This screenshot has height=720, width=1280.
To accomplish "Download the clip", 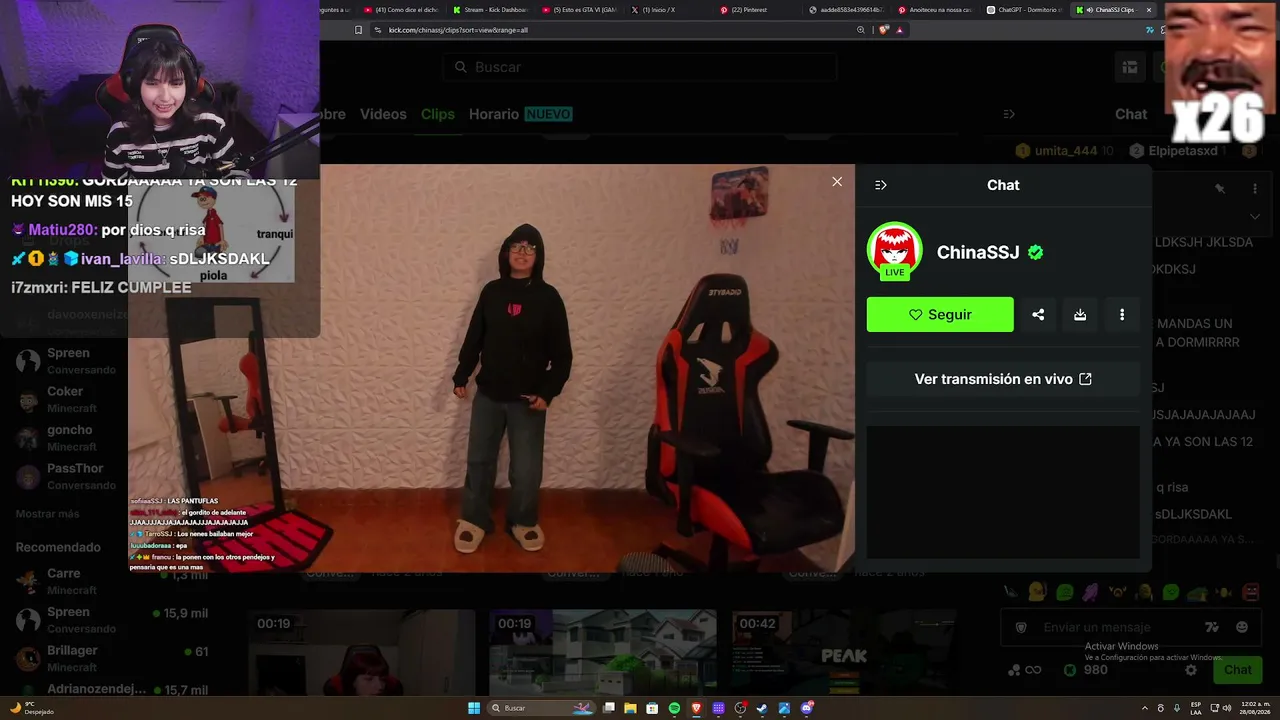I will [1080, 314].
